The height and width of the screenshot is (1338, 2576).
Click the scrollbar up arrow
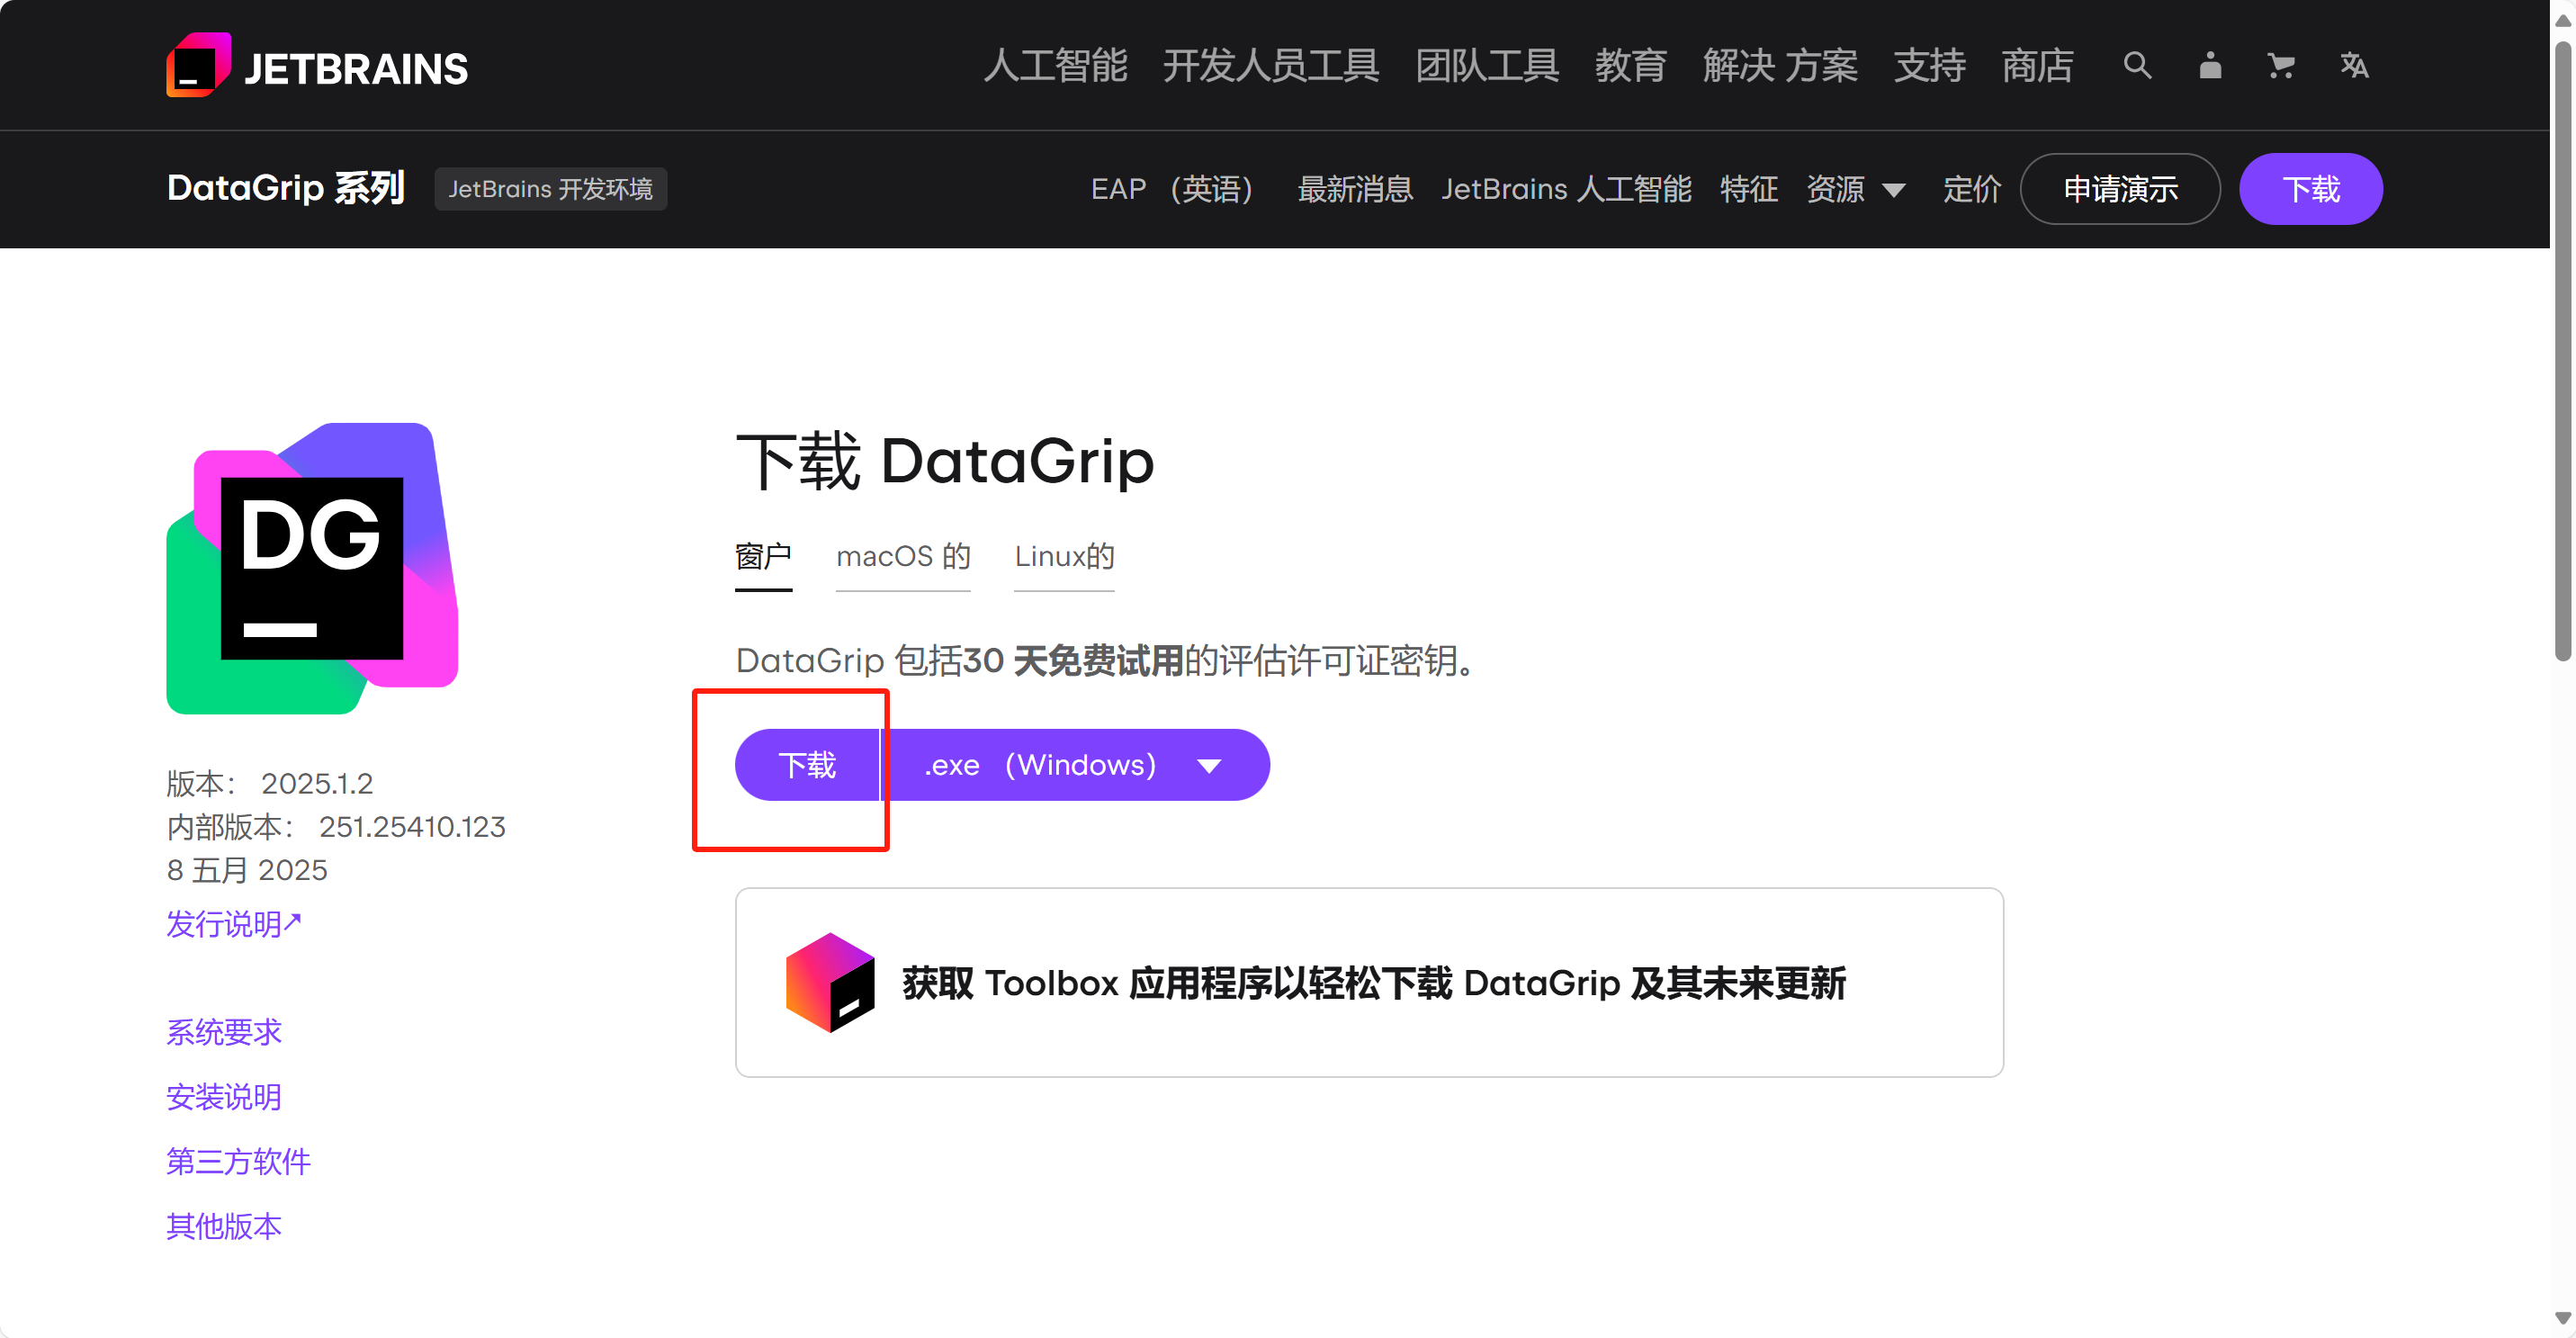(x=2562, y=20)
